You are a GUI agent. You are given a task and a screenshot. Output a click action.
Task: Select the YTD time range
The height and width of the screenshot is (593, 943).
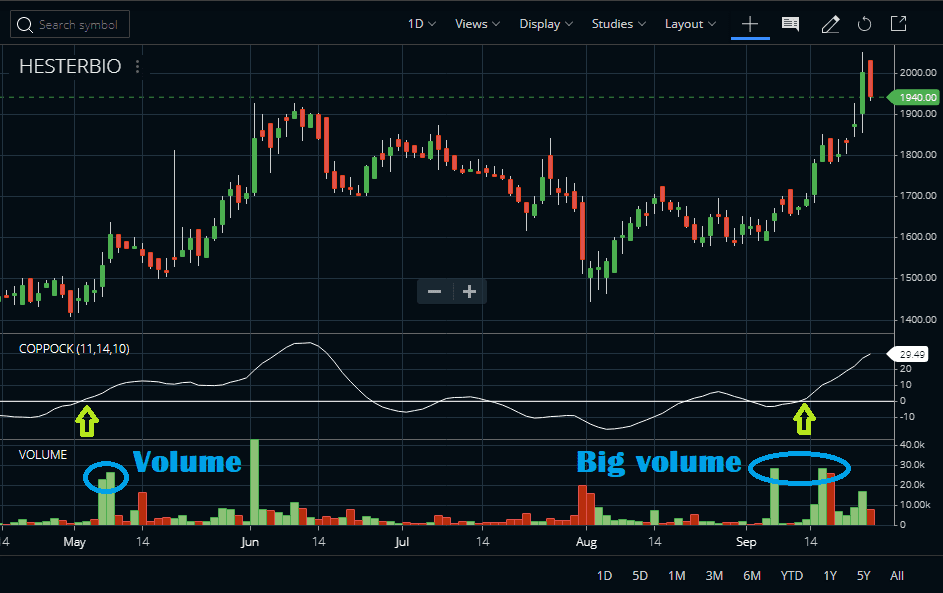pos(791,576)
